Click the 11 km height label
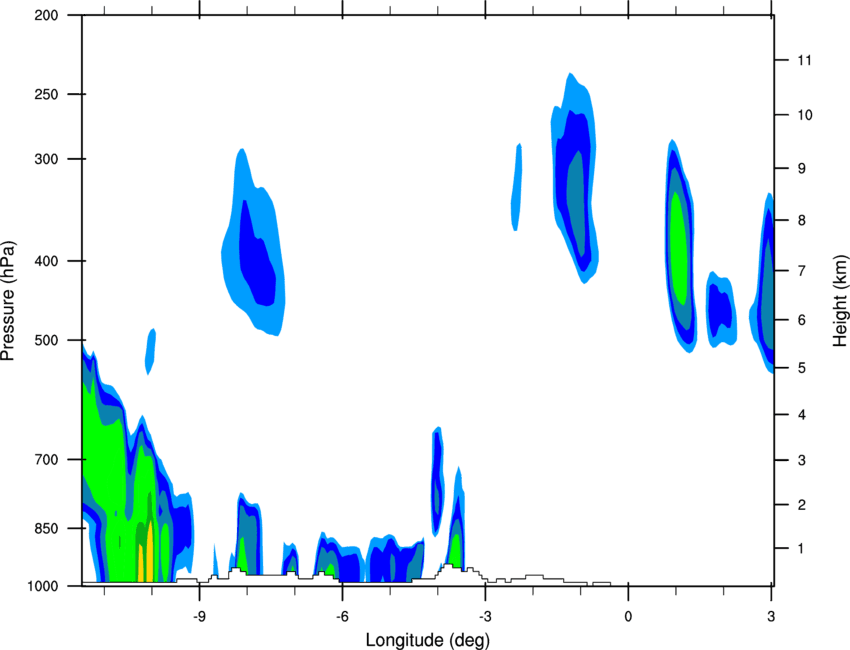Screen dimensions: 850x650 (804, 60)
